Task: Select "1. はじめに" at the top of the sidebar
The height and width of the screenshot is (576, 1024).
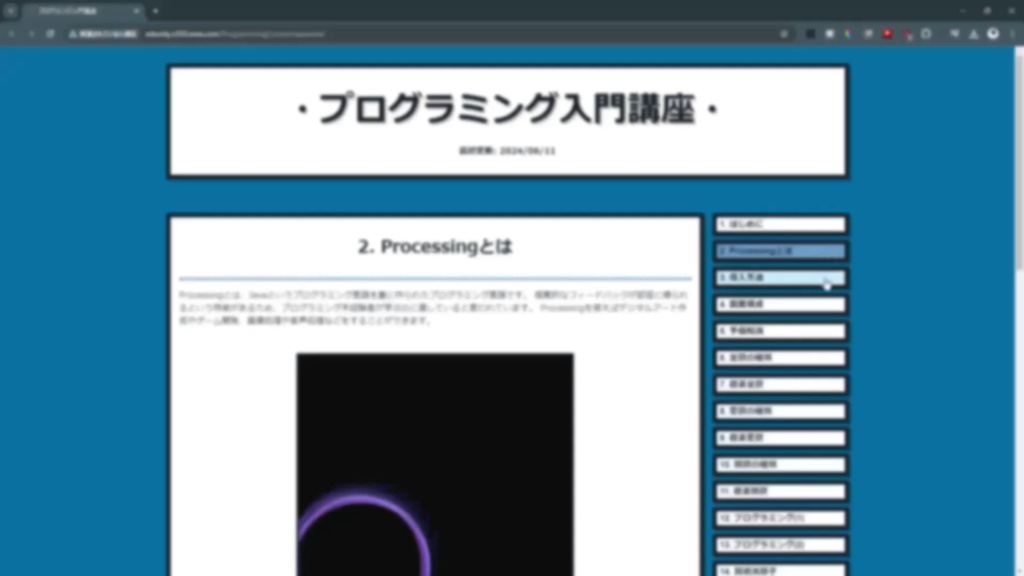Action: 779,224
